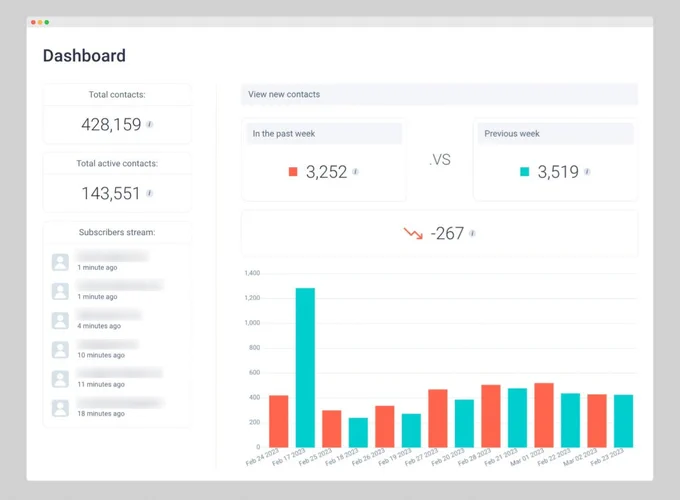Screen dimensions: 680x500
Task: Click the teal Feb 23 2023 bar
Action: 624,421
